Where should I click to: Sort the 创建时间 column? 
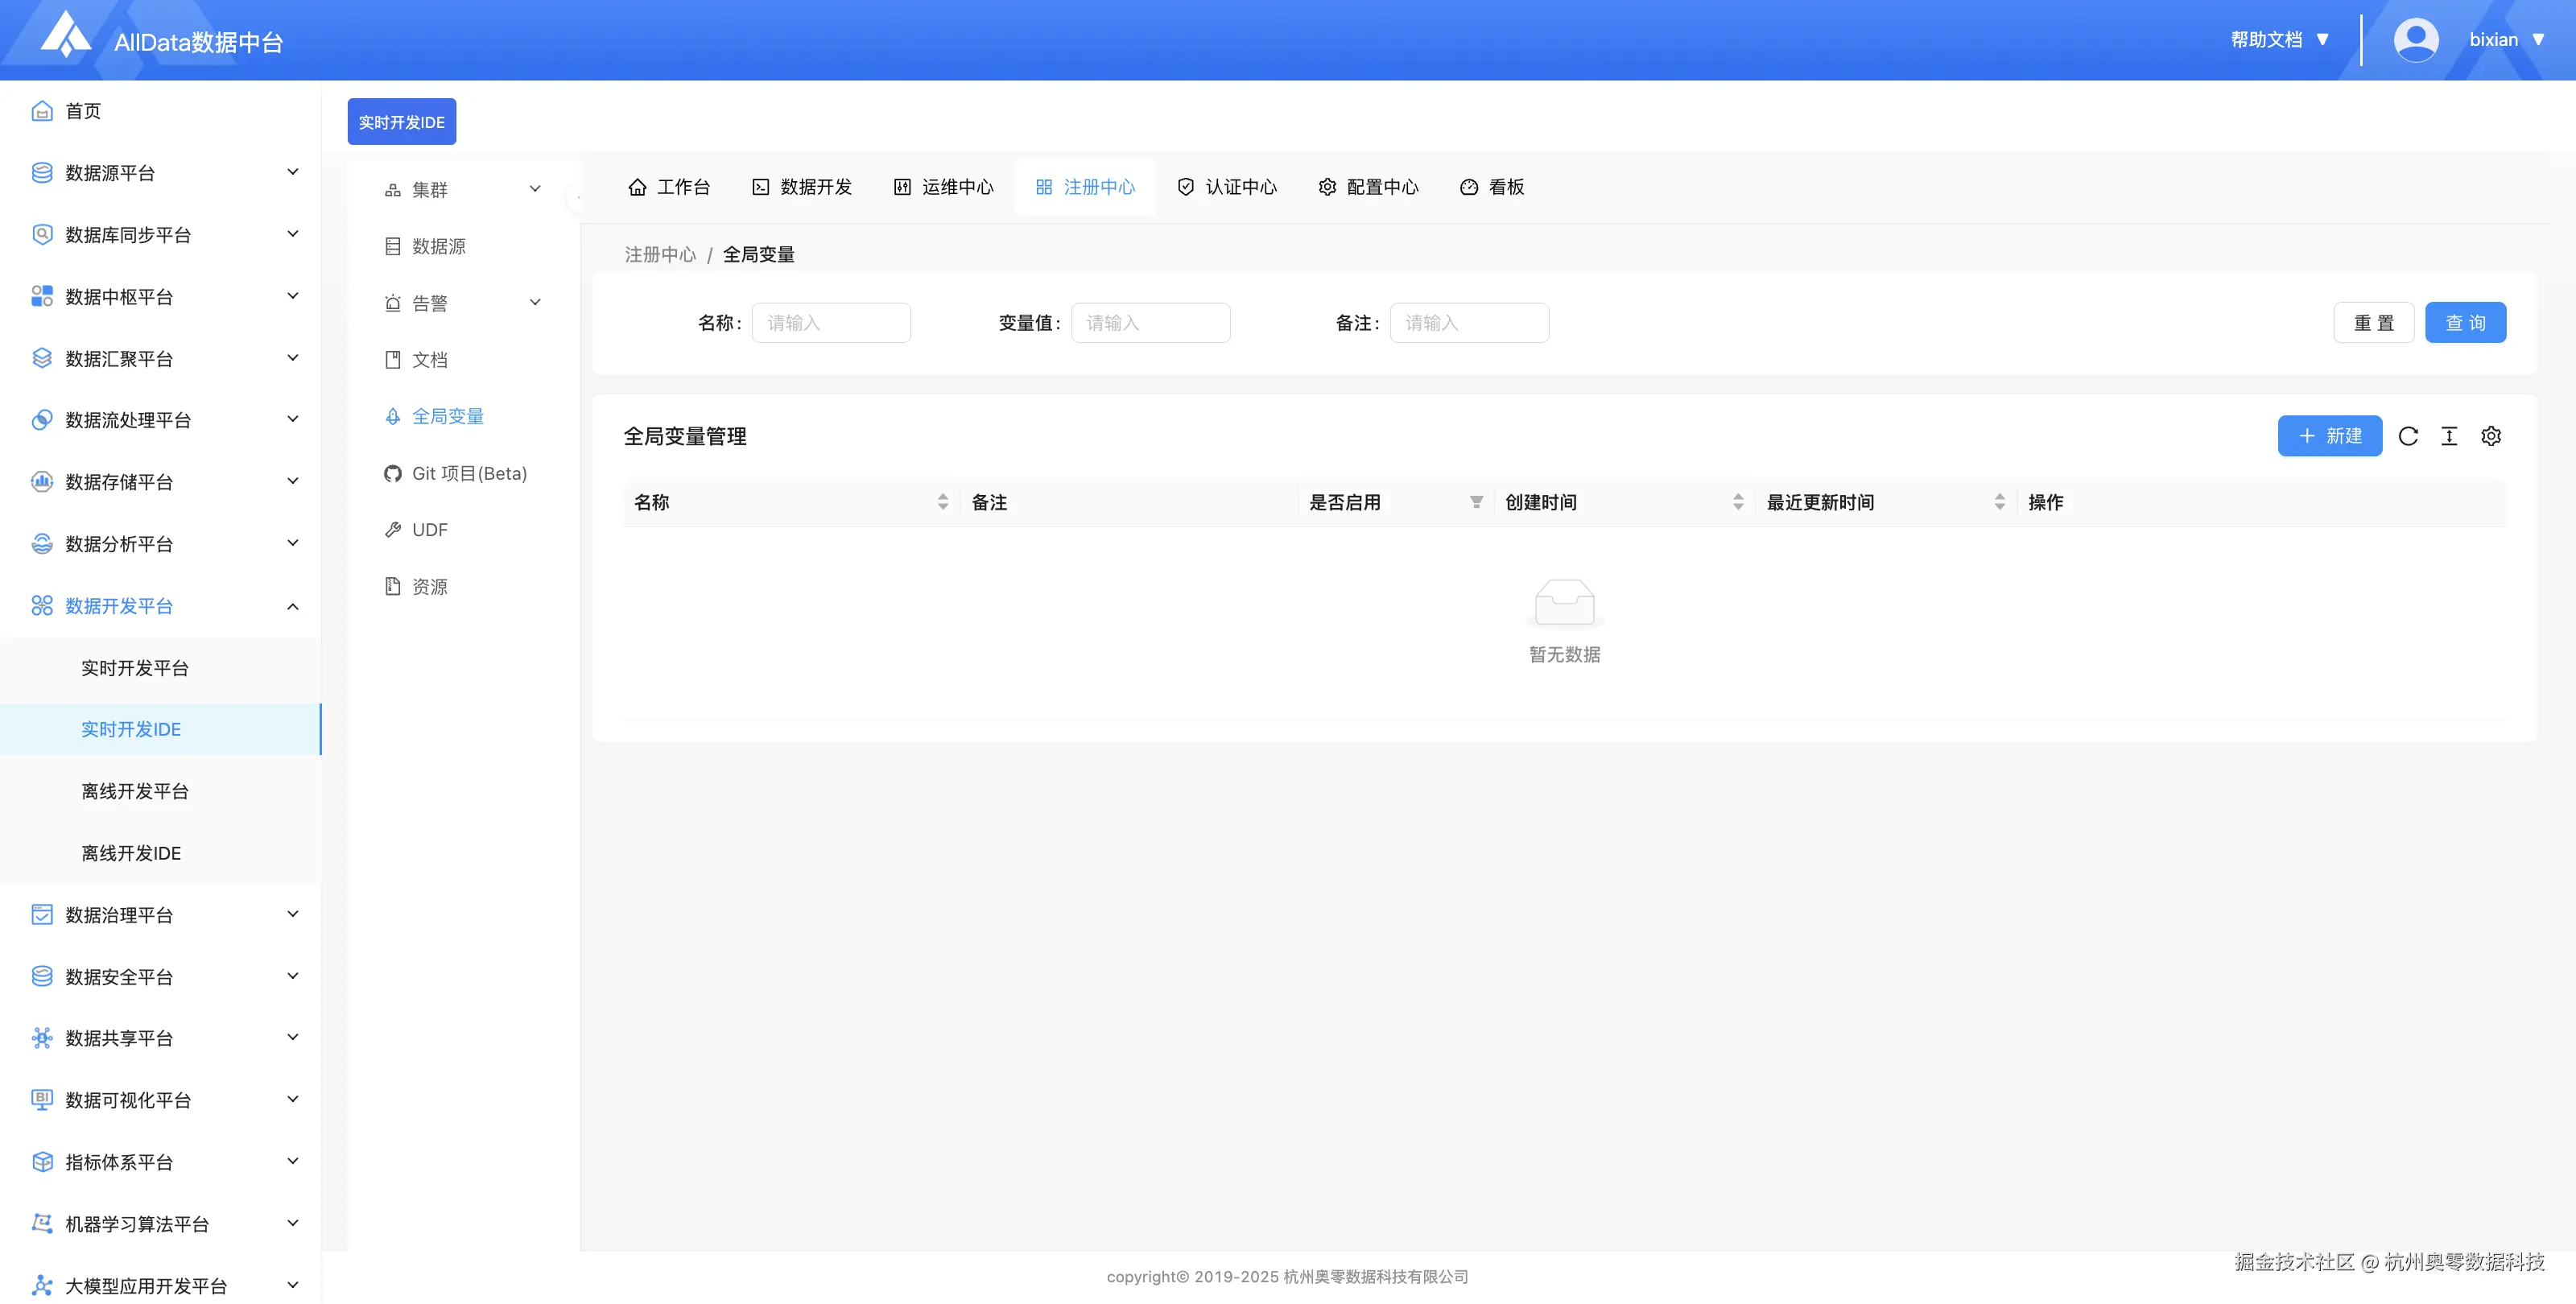coord(1738,502)
